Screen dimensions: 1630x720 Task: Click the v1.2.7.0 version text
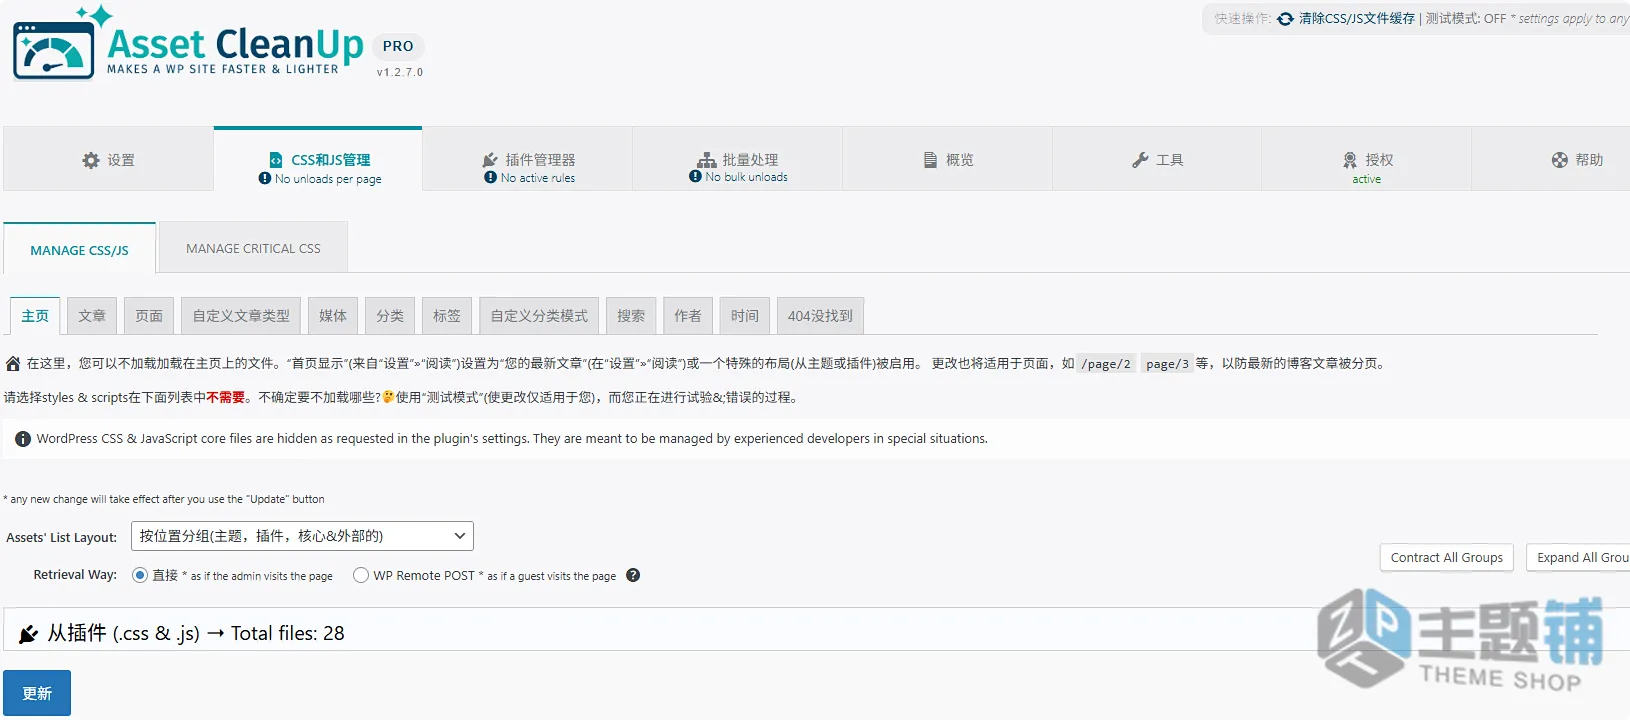[x=400, y=72]
